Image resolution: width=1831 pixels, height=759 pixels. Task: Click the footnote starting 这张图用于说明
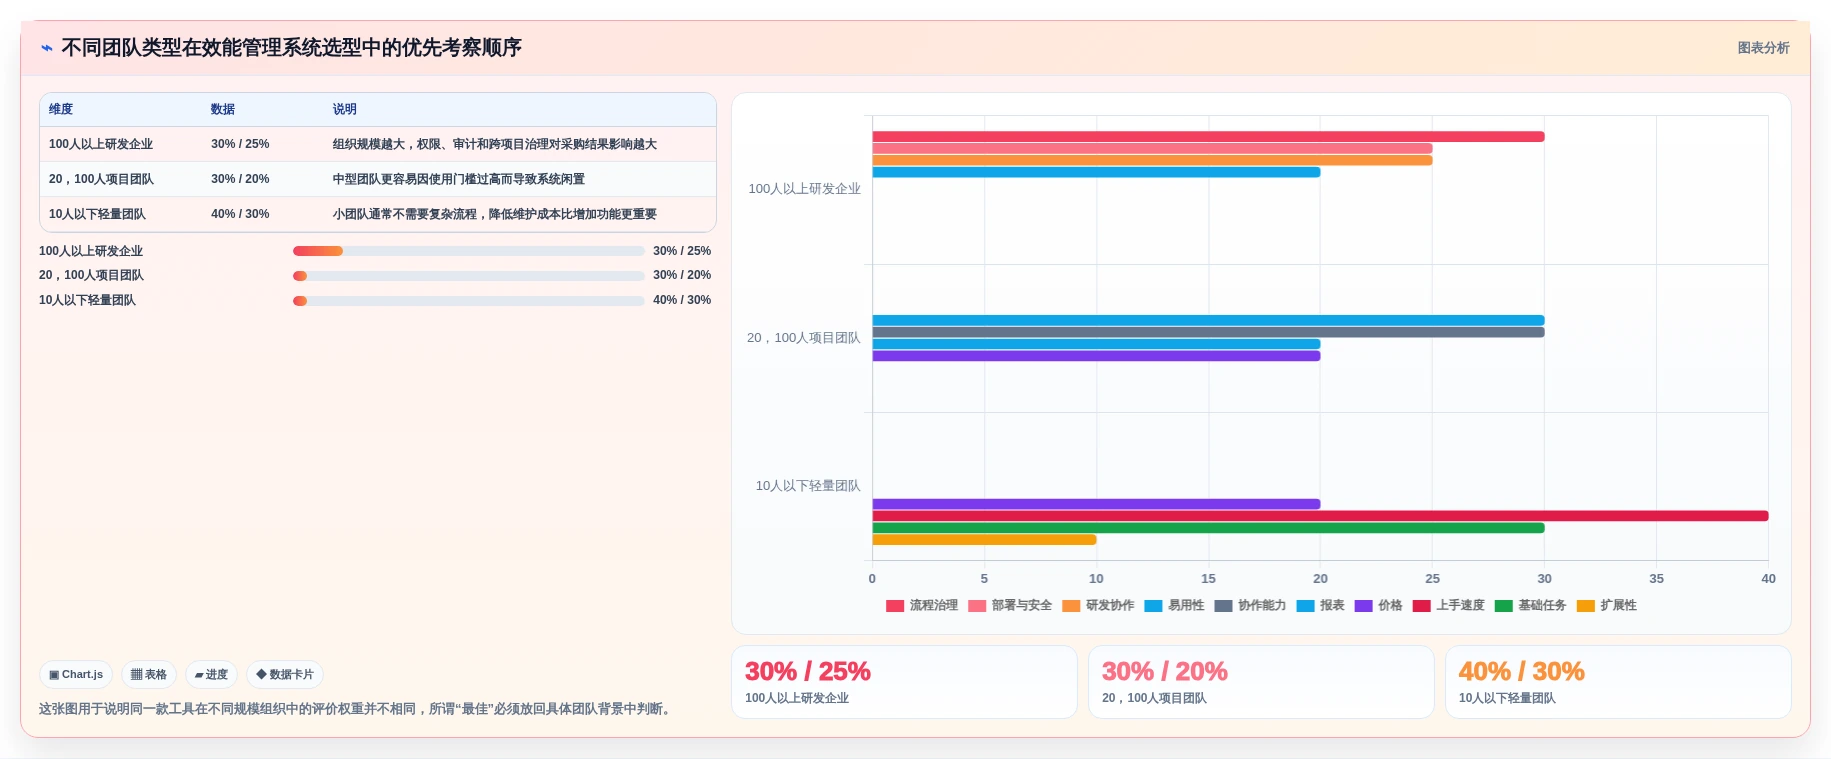coord(357,709)
